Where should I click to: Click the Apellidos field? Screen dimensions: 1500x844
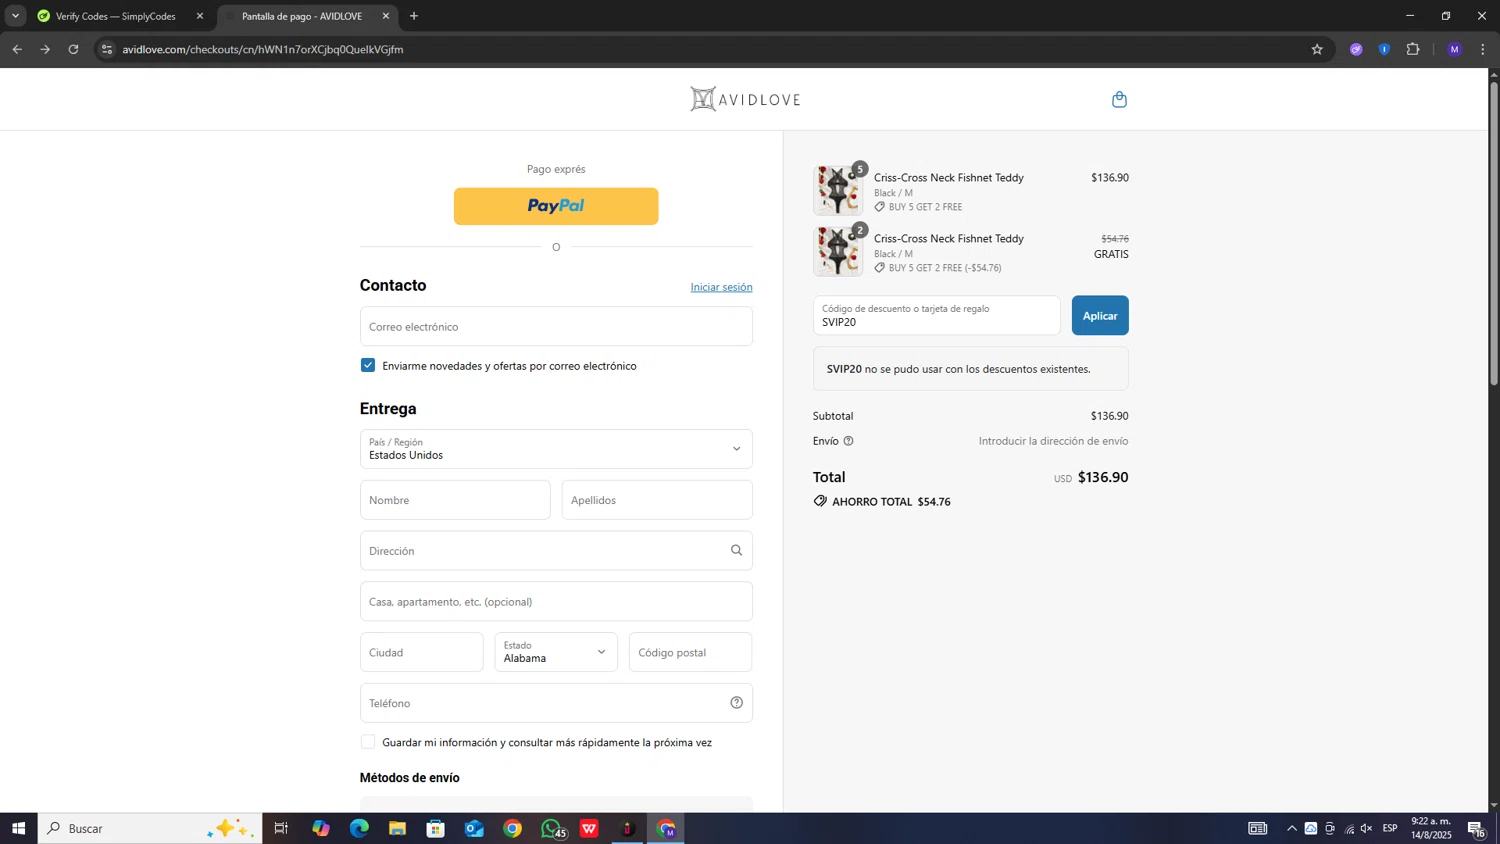pos(657,500)
